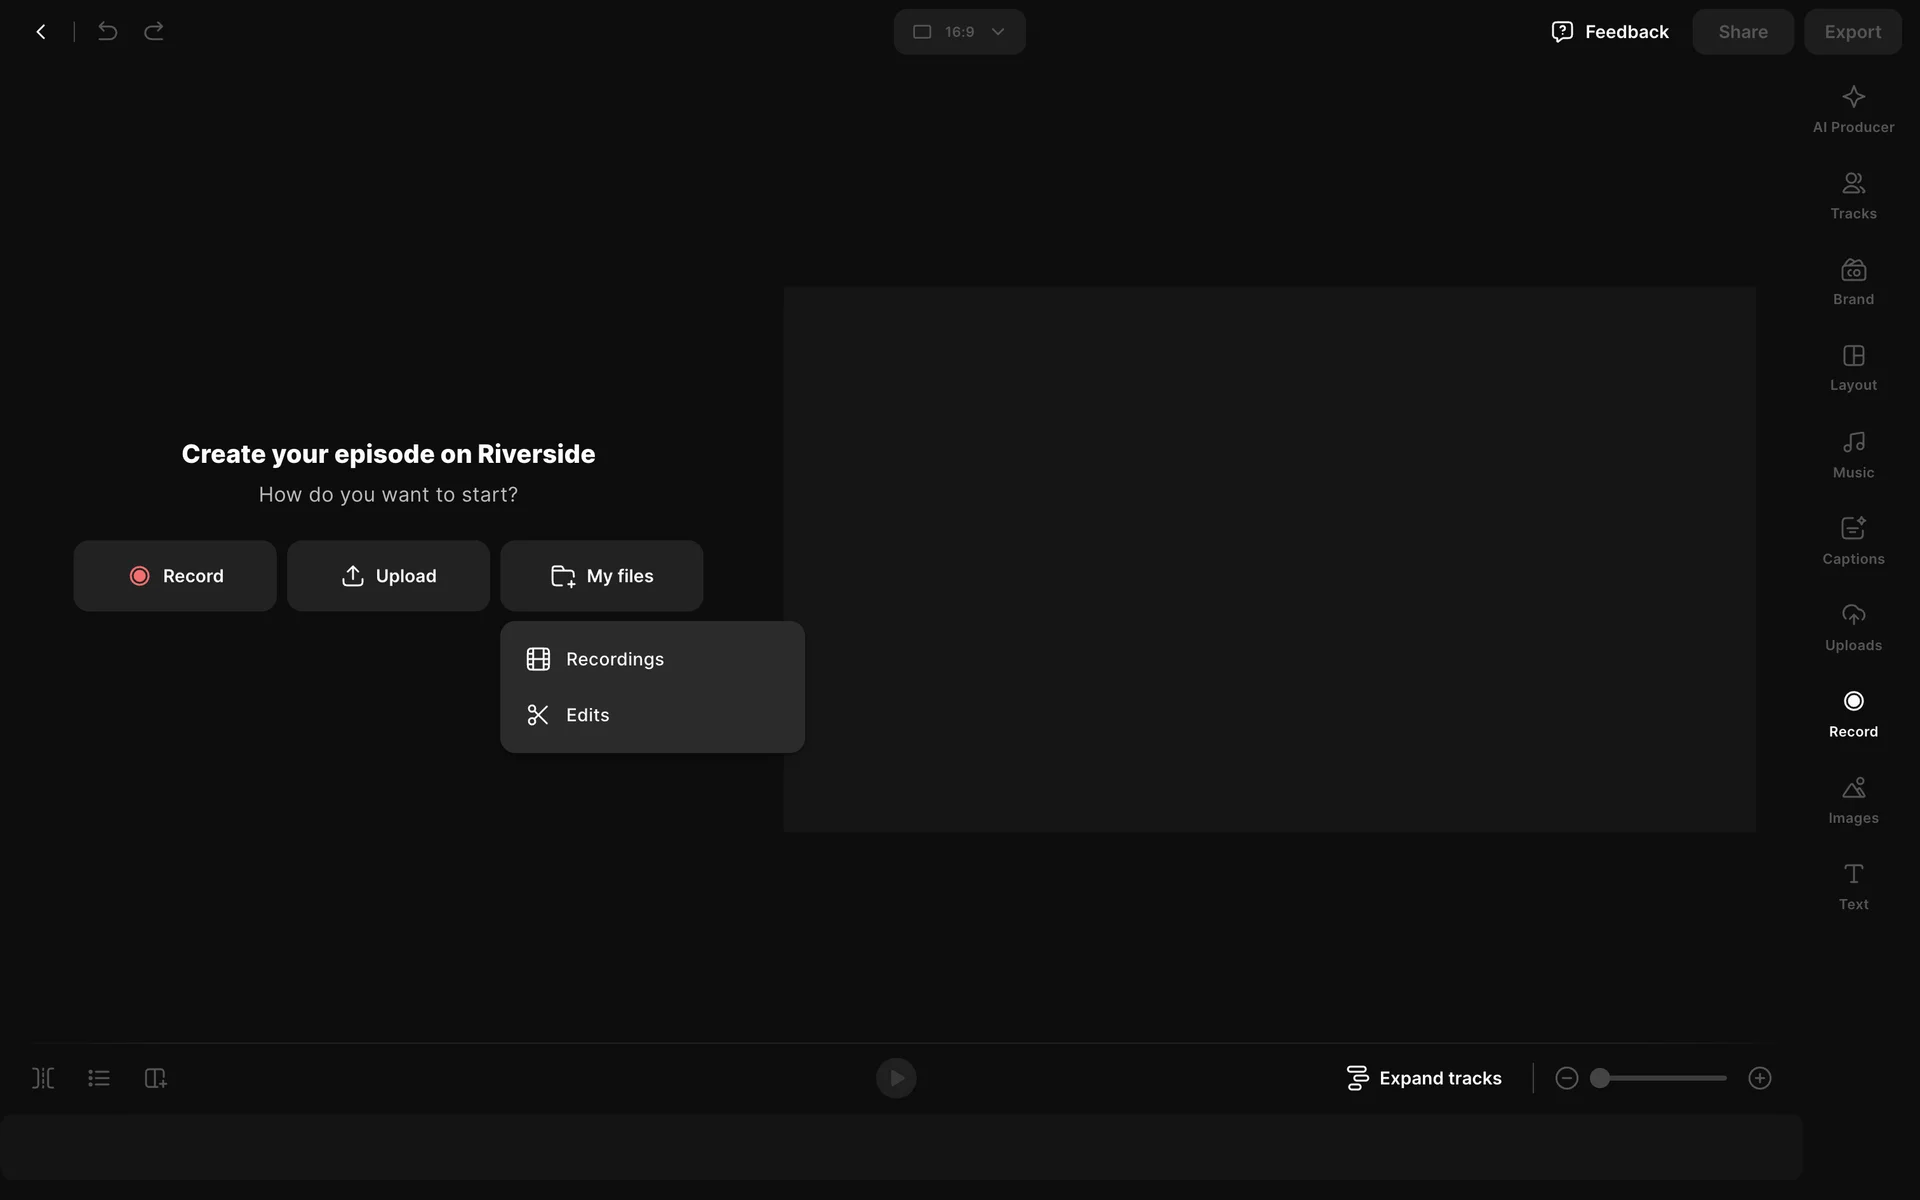Open the Layout panel
Viewport: 1920px width, 1200px height.
[1853, 368]
